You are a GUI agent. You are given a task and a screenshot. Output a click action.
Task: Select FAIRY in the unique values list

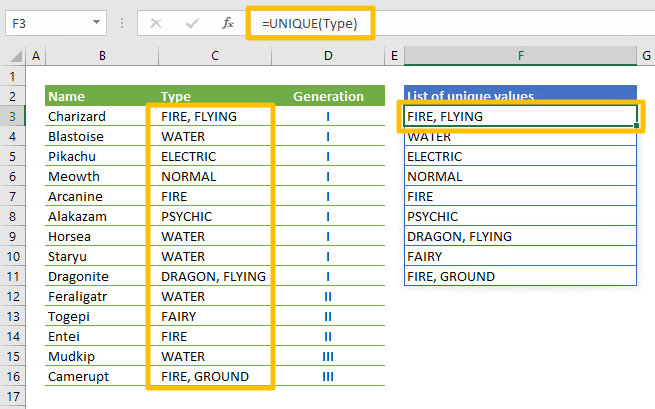(520, 257)
